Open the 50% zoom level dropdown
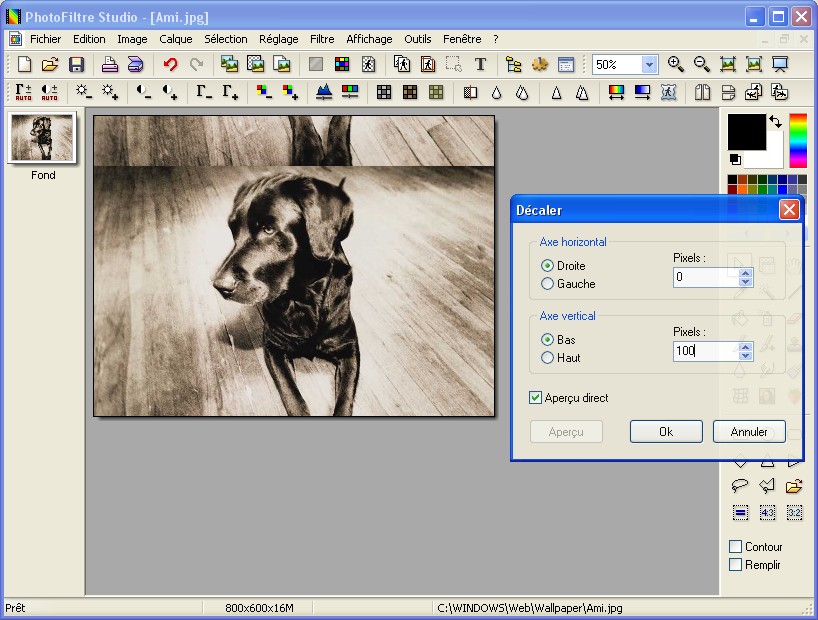Image resolution: width=818 pixels, height=620 pixels. point(649,64)
